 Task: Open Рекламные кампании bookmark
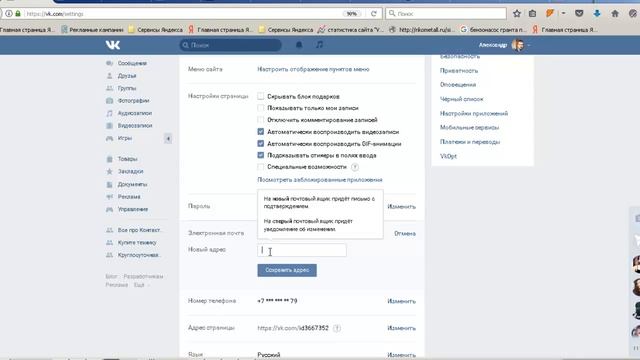92,30
